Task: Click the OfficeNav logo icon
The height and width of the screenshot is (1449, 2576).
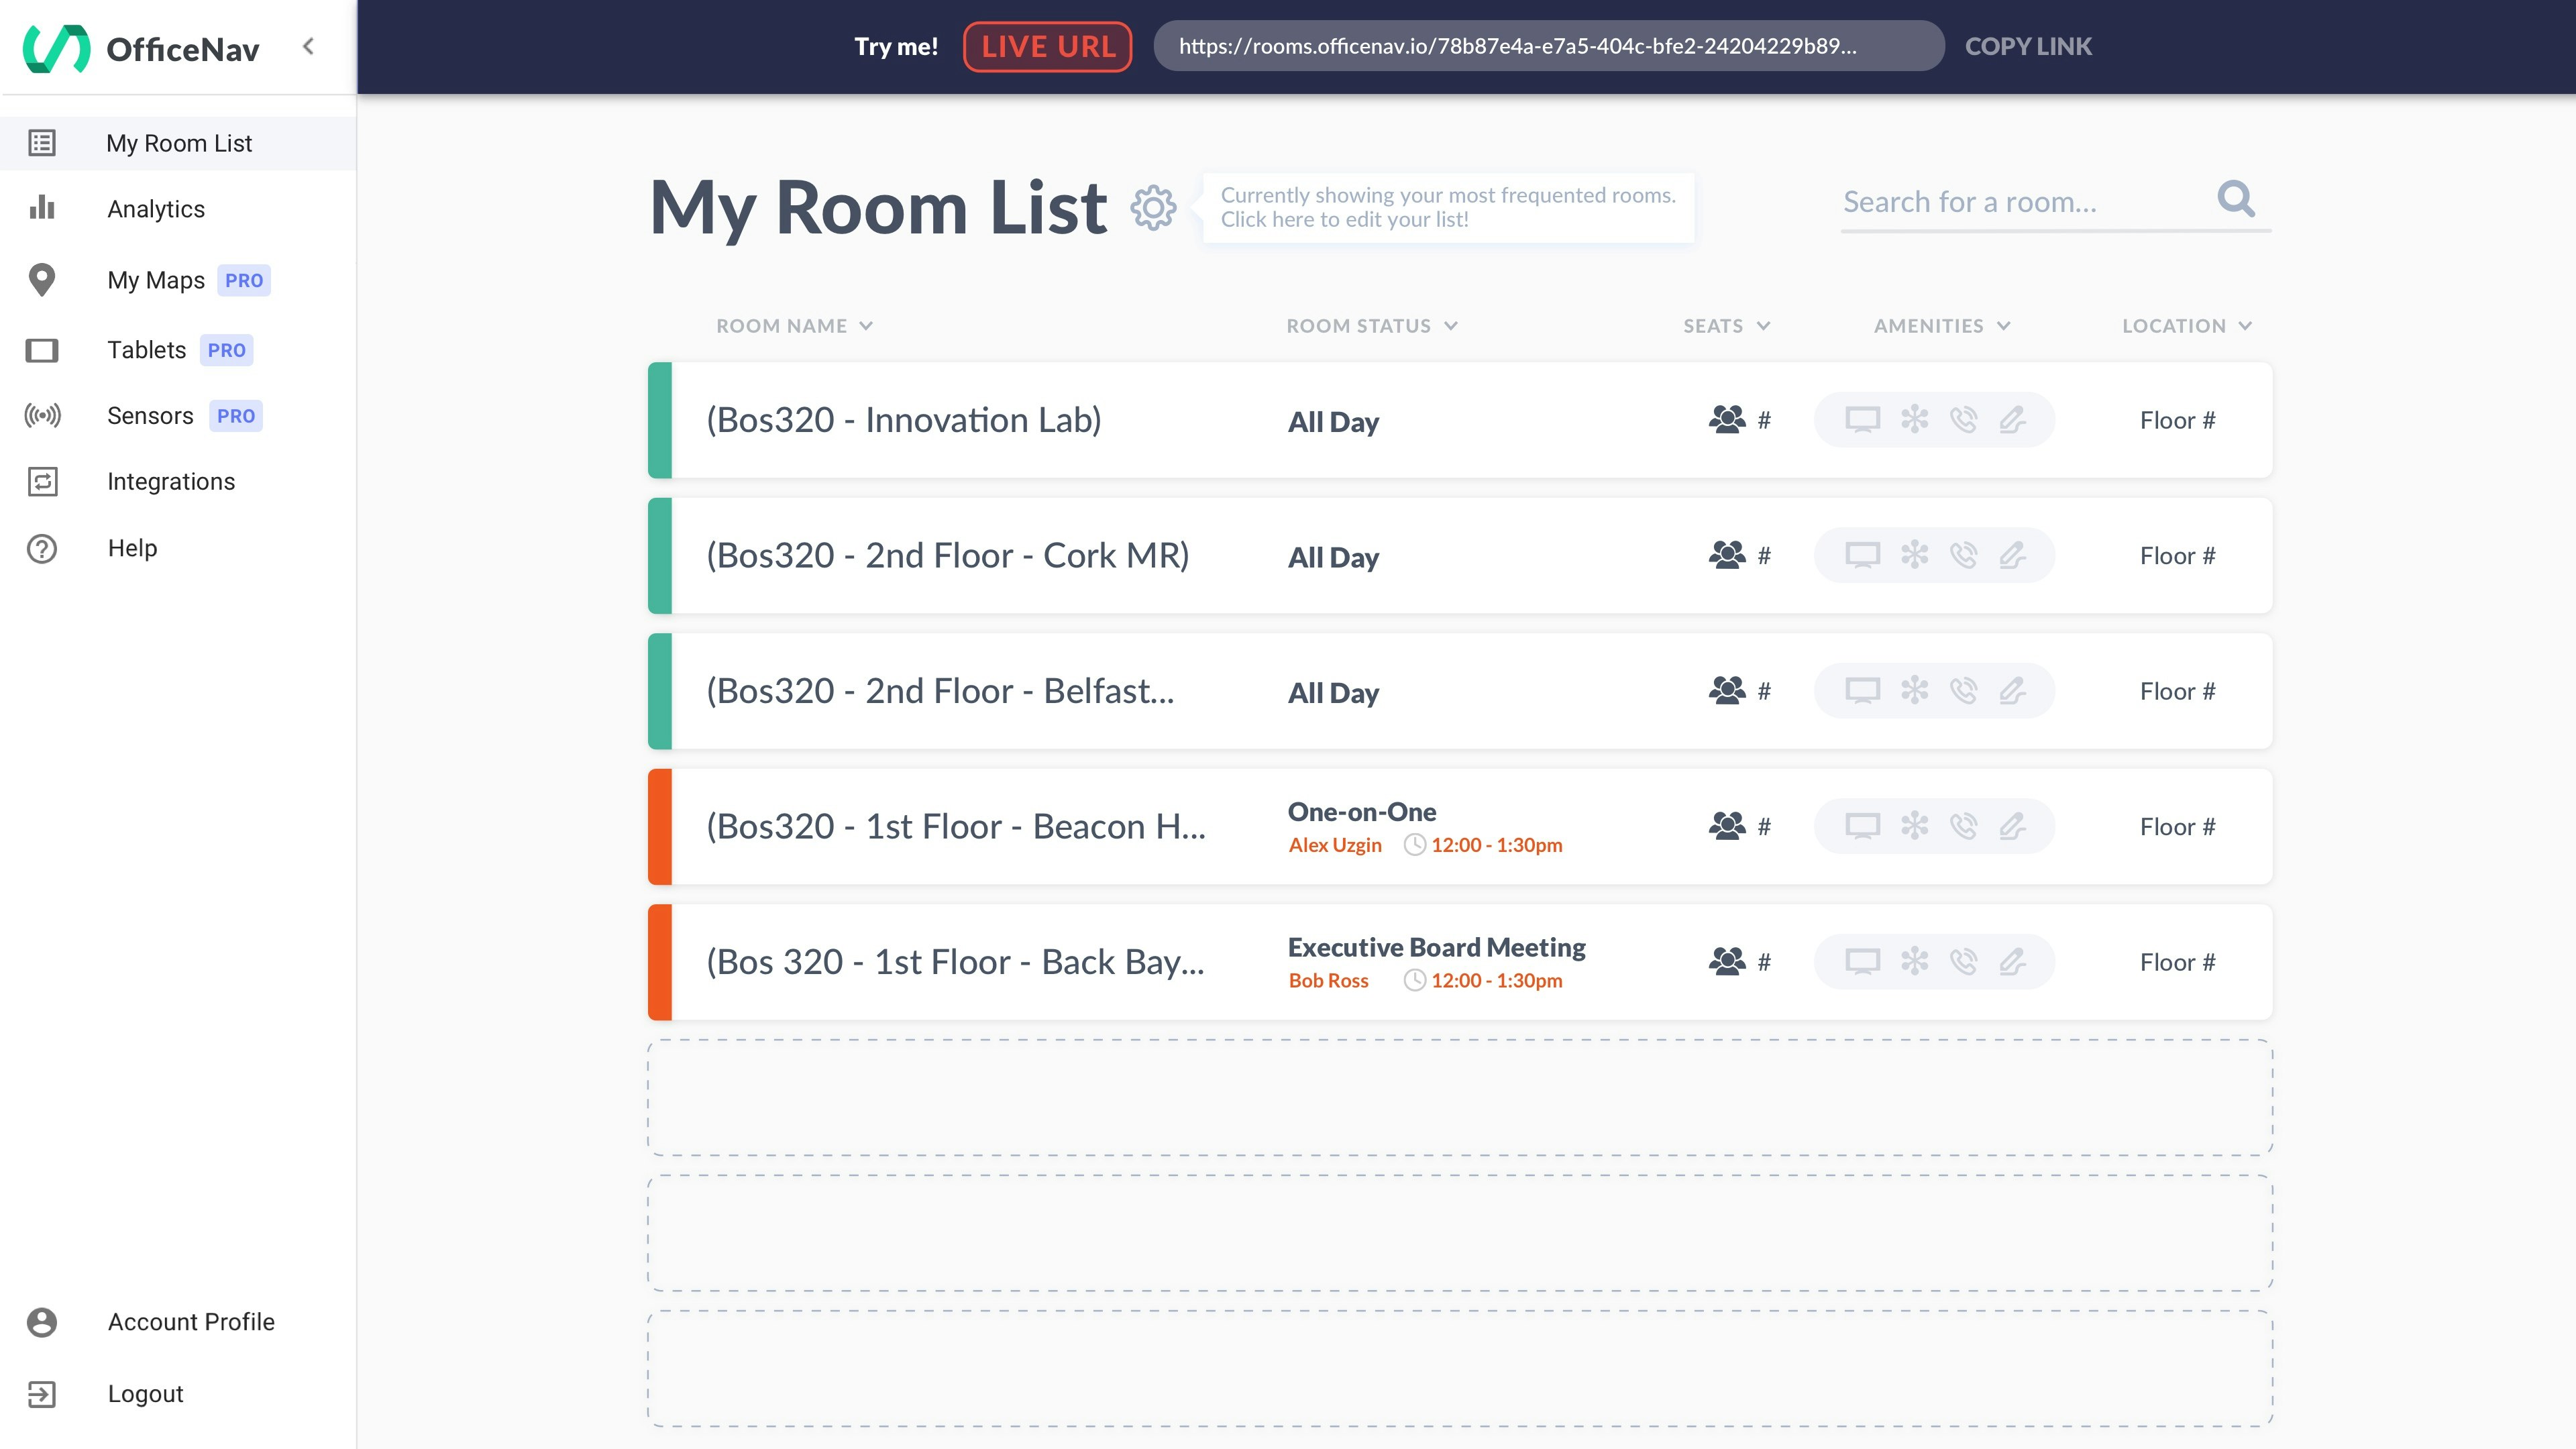Action: point(56,48)
